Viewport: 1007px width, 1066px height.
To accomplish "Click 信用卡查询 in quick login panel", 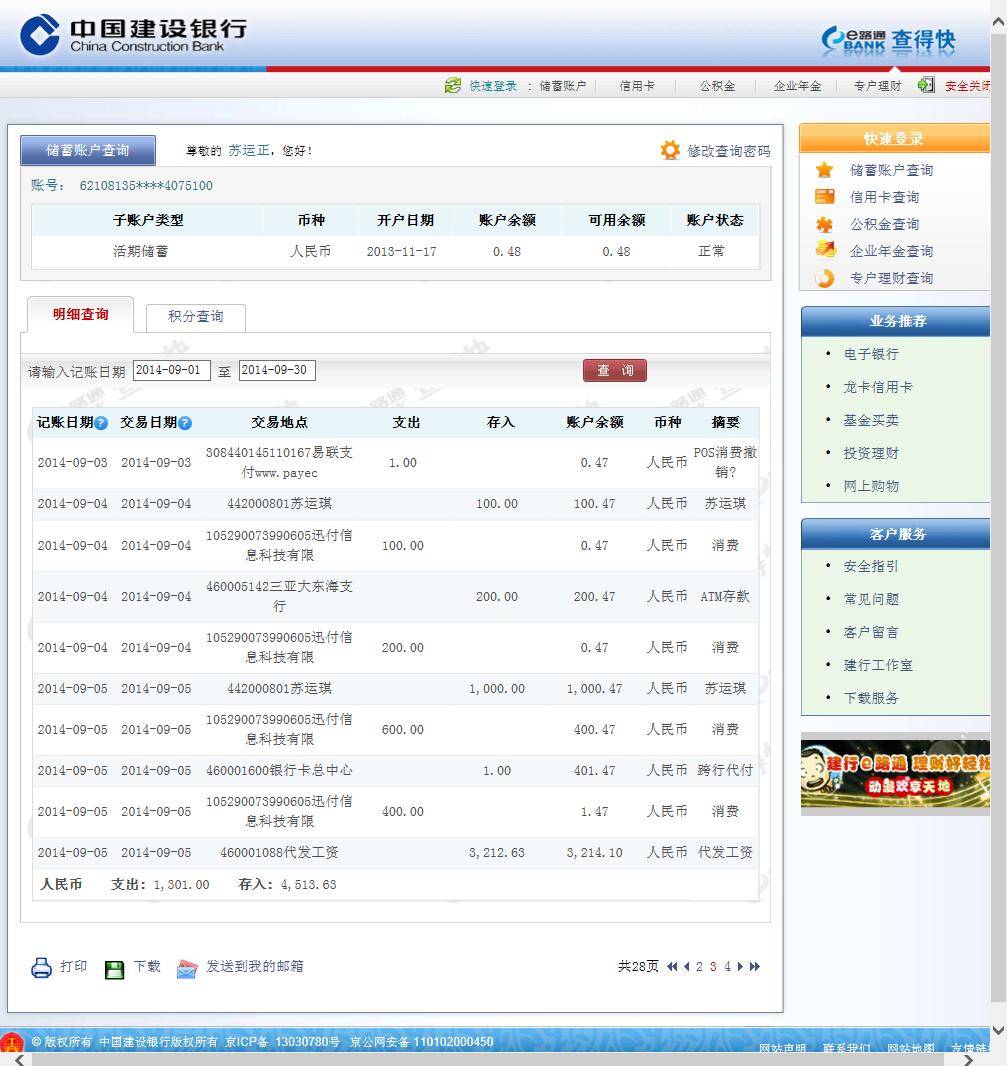I will coord(884,197).
